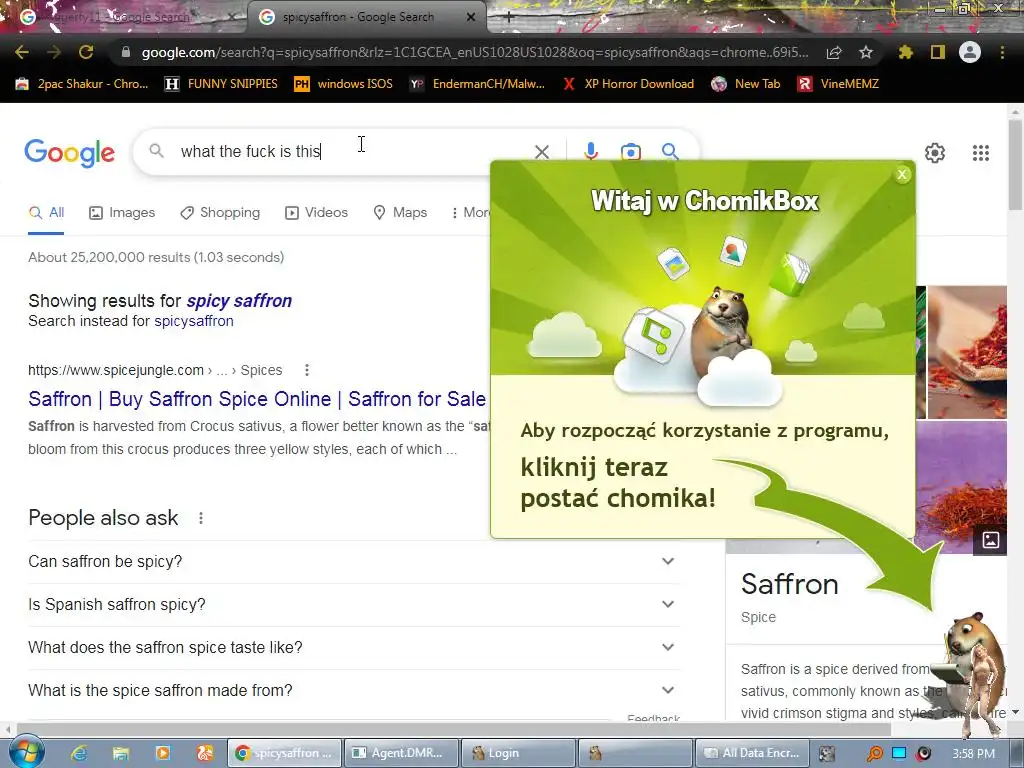Click the Google logo

(x=70, y=153)
